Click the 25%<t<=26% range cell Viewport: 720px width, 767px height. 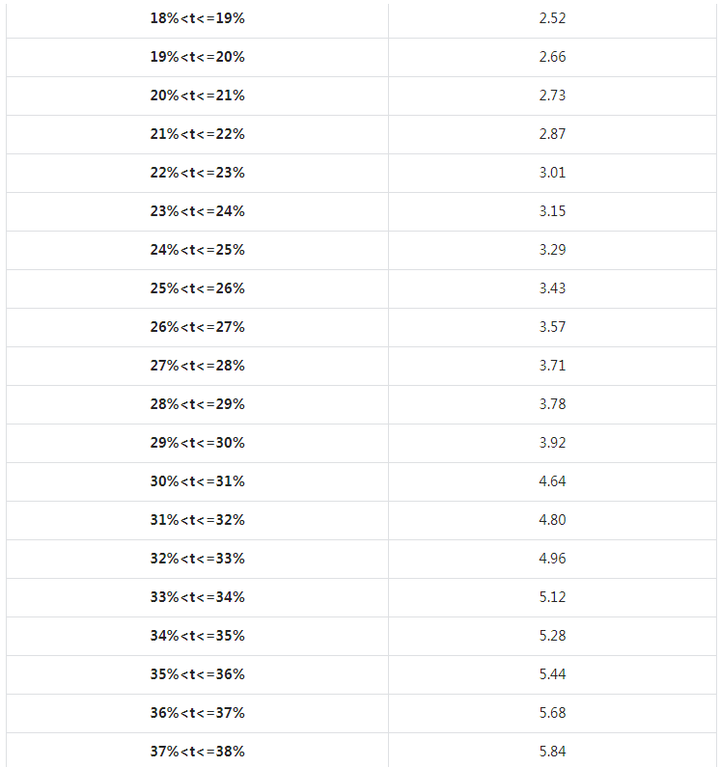(197, 288)
